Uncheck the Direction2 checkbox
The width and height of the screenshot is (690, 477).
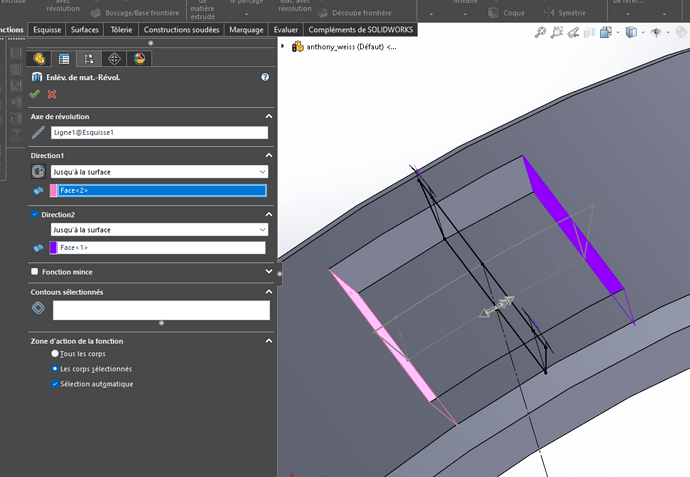(35, 215)
